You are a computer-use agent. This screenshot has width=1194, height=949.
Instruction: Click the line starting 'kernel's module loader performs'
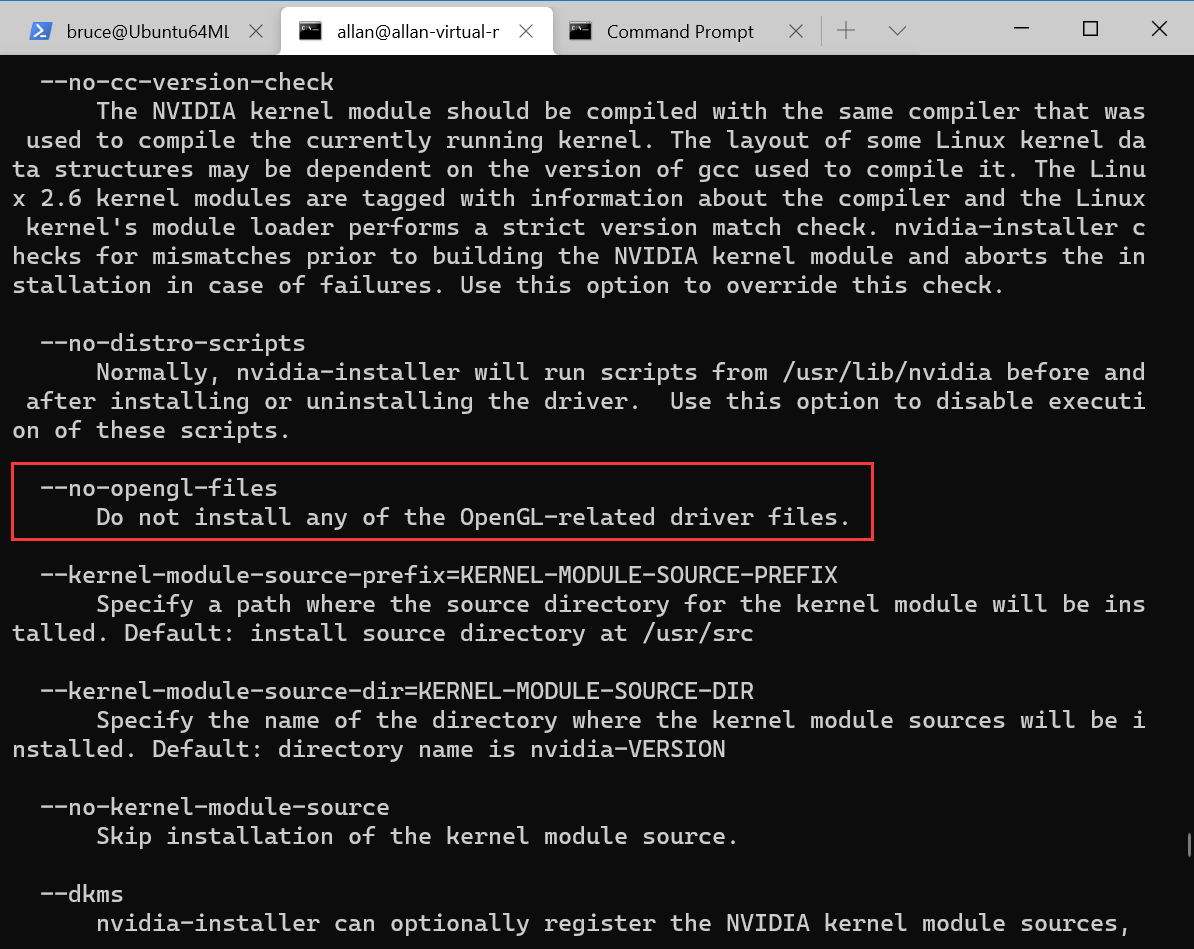point(586,227)
